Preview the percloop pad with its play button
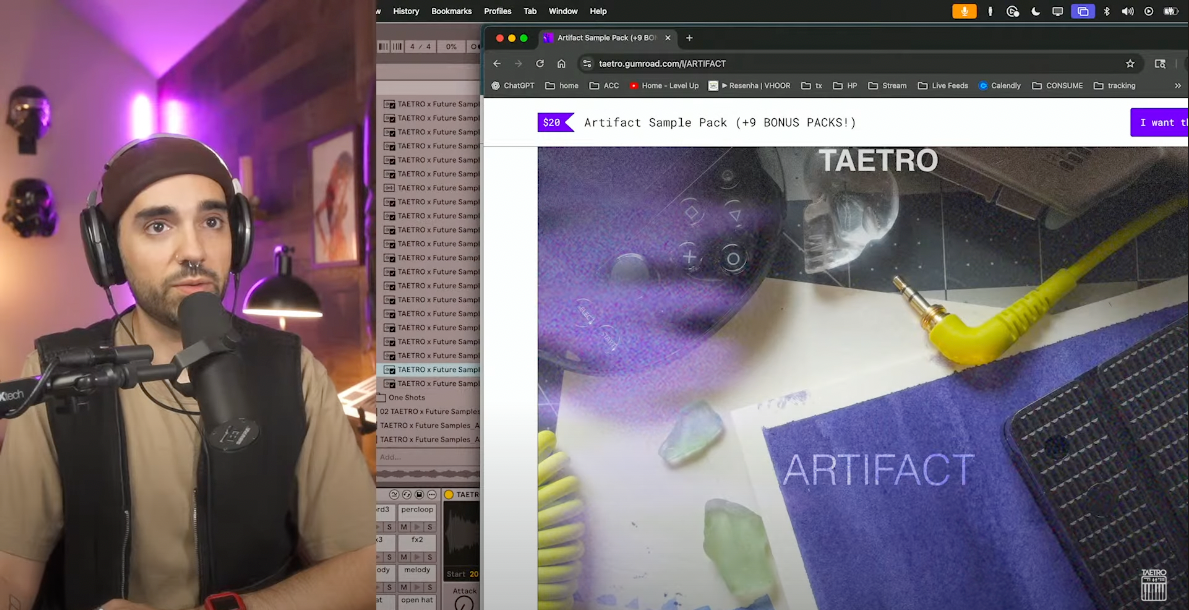 coord(417,527)
